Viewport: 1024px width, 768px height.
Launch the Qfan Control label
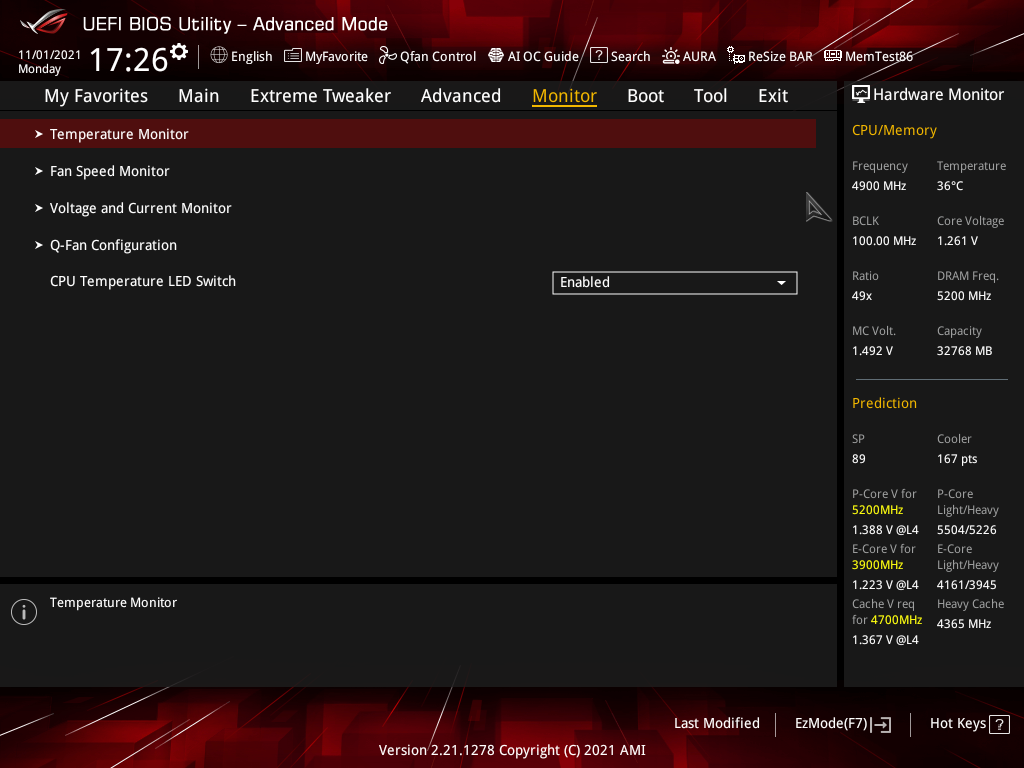[438, 57]
